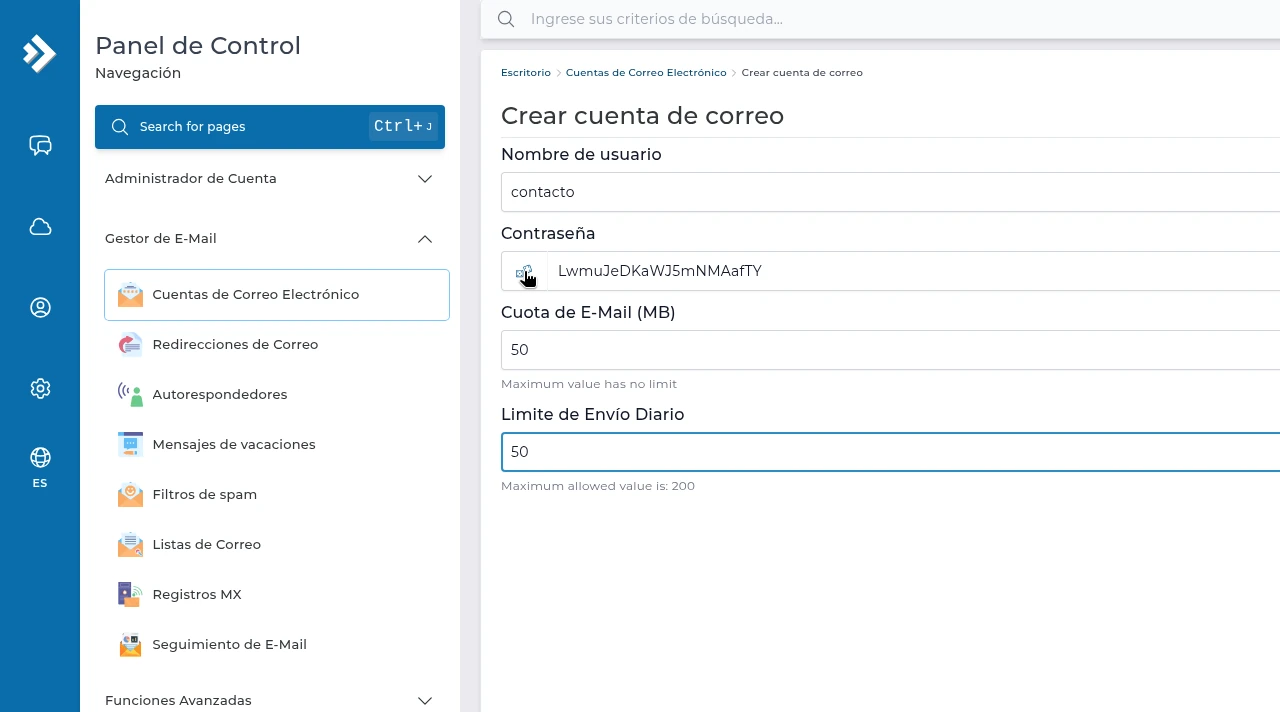The height and width of the screenshot is (712, 1280).
Task: Click the Navegación subtitle text
Action: pos(138,73)
